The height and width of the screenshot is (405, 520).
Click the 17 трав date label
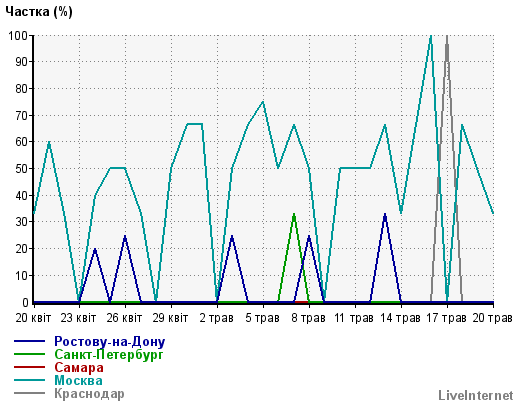446,318
